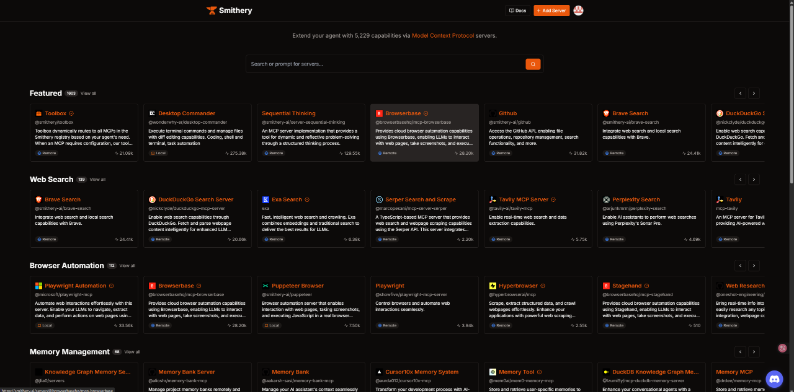Show previous Featured servers with left arrow
Viewport: 794px width, 392px height.
pyautogui.click(x=740, y=93)
